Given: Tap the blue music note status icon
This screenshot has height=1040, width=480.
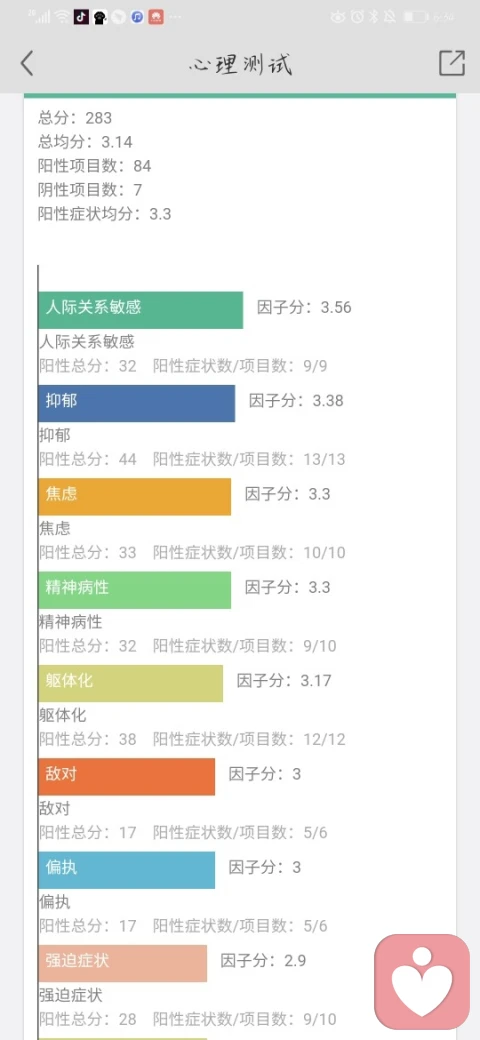Looking at the screenshot, I should coord(137,17).
